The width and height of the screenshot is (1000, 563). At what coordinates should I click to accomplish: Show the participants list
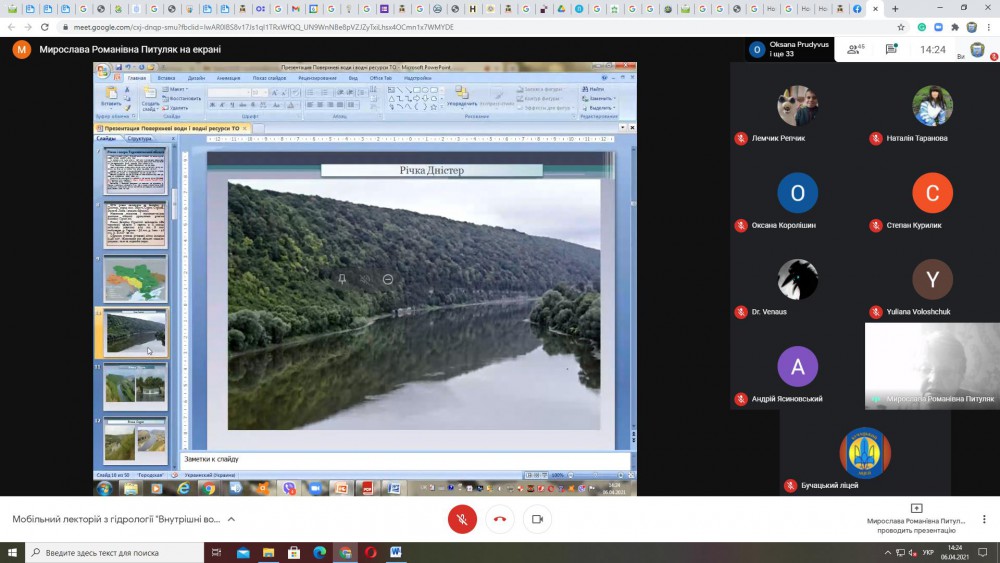pyautogui.click(x=855, y=49)
